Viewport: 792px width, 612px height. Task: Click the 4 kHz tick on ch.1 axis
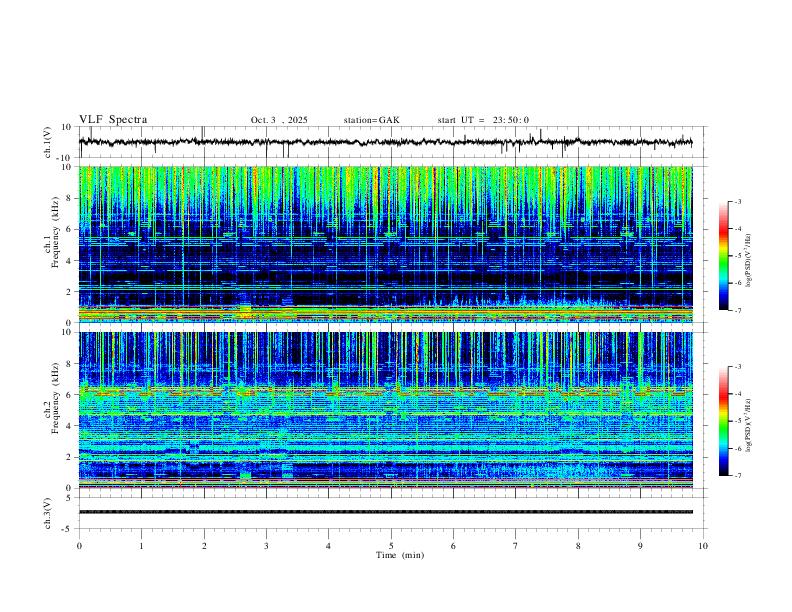[69, 261]
